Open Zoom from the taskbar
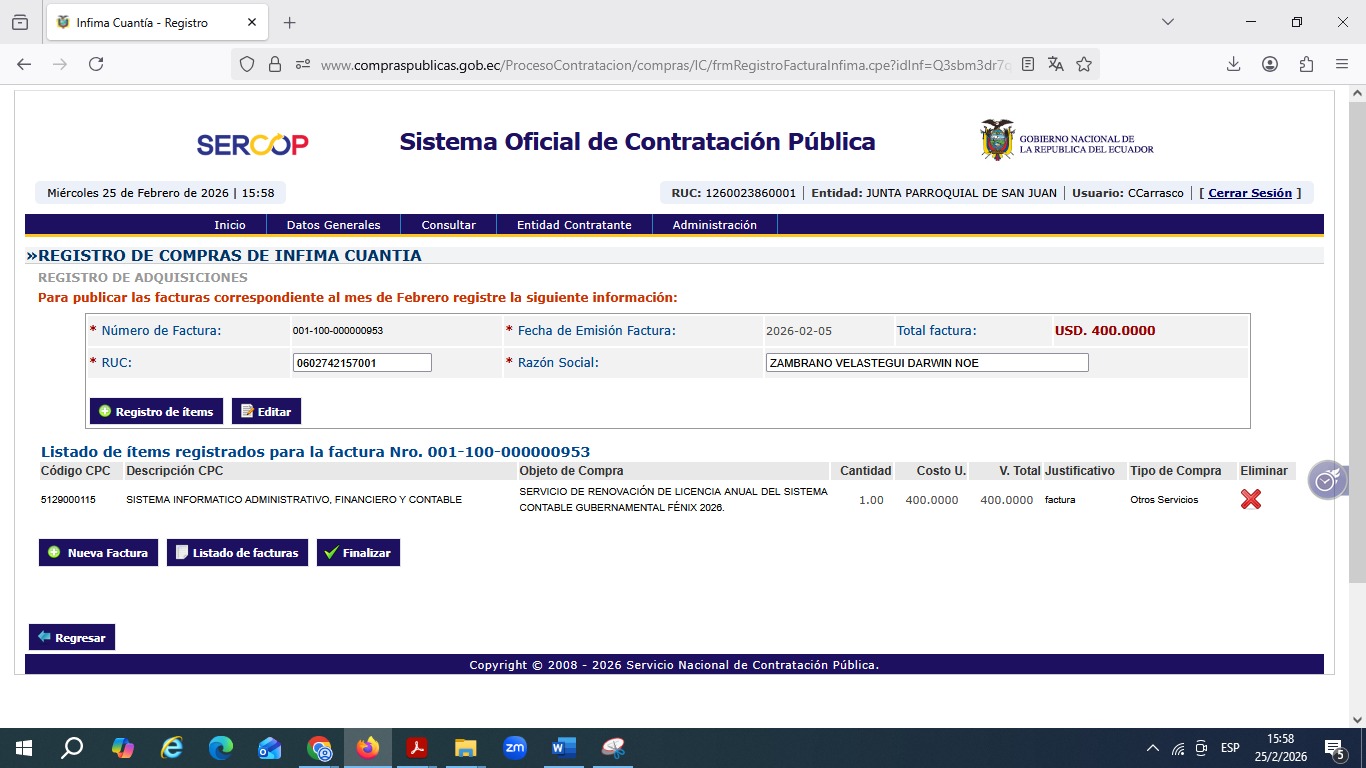 (515, 747)
